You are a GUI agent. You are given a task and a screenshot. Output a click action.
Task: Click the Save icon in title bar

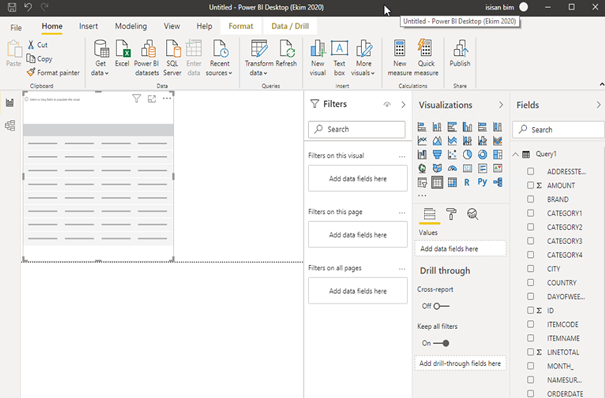pyautogui.click(x=12, y=7)
